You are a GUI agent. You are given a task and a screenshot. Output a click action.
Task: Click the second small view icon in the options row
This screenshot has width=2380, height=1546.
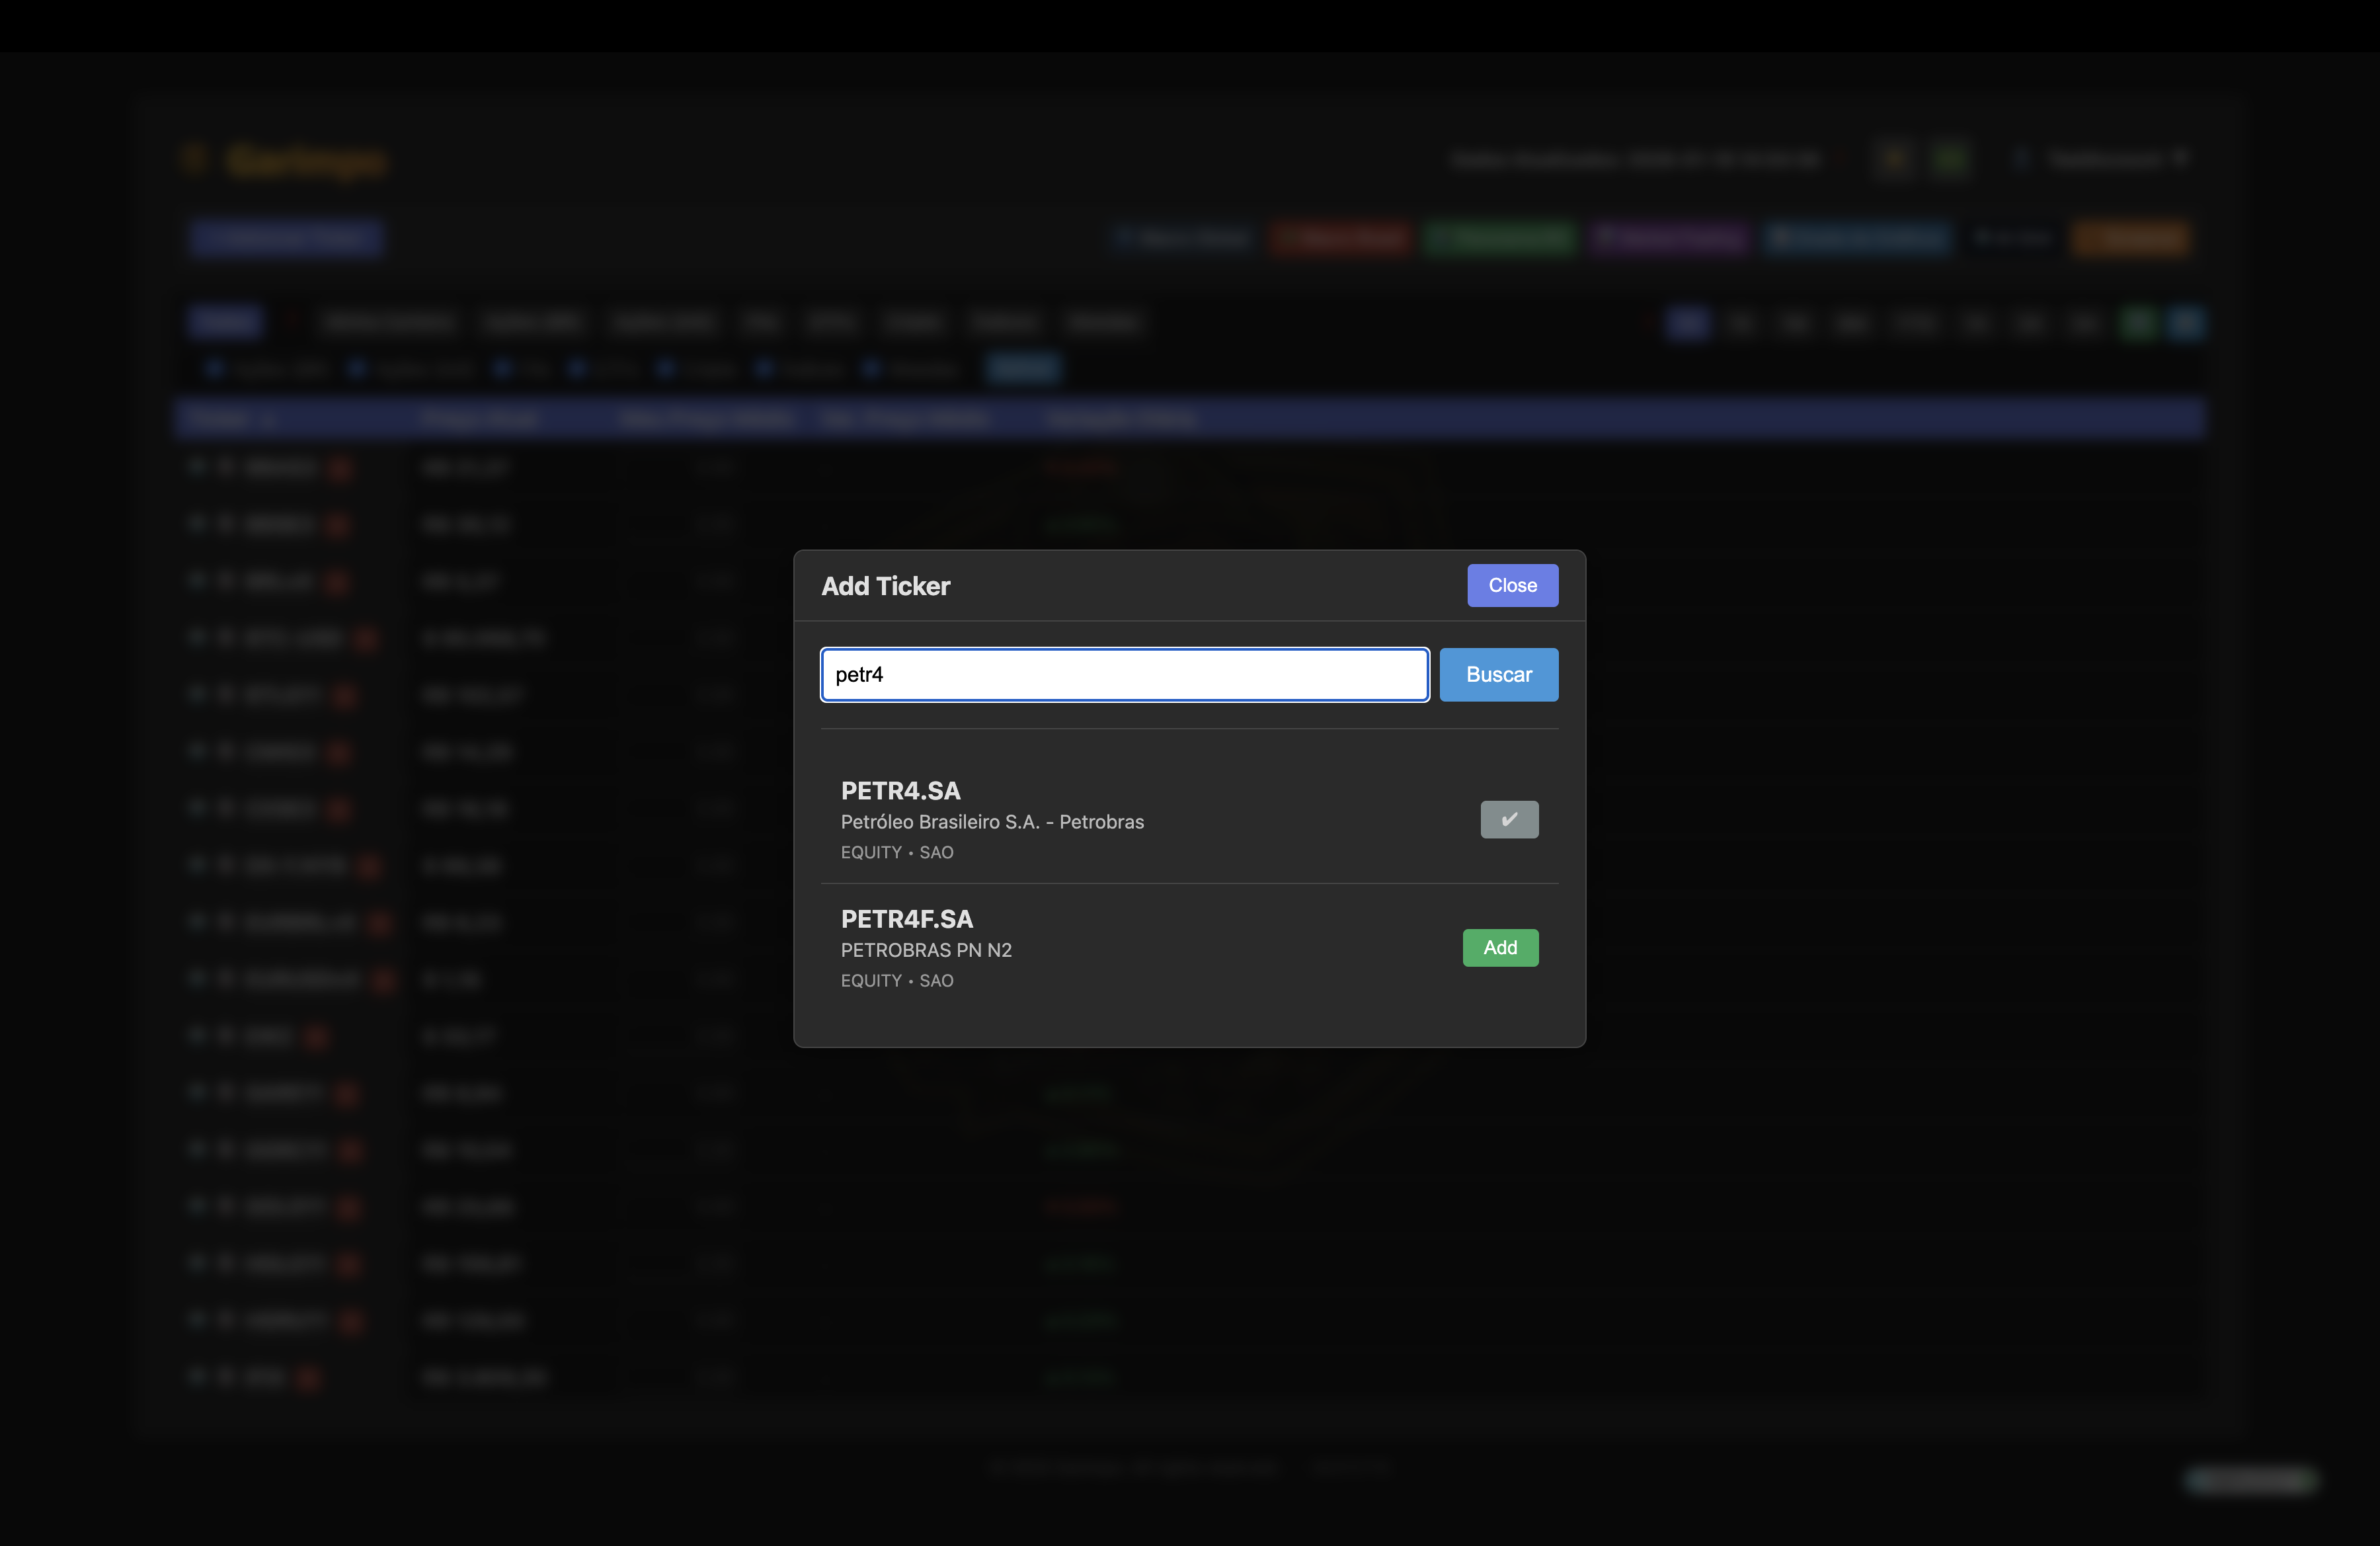tap(1743, 322)
